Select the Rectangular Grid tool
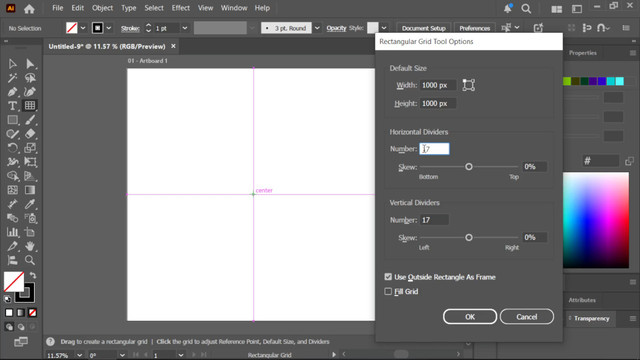 pos(30,106)
